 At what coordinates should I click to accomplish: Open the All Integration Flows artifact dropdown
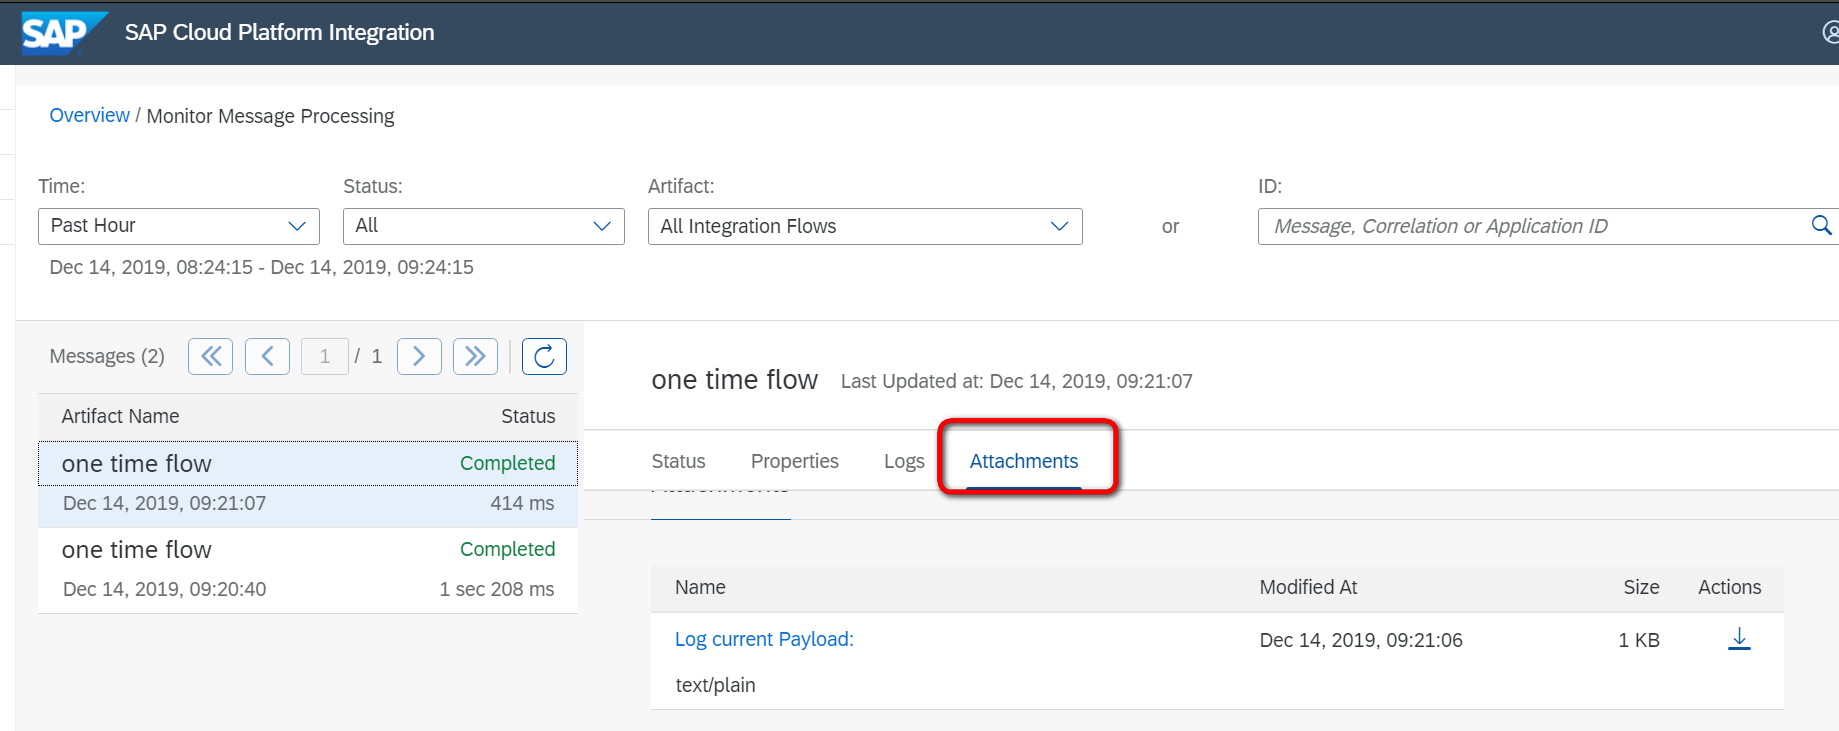[864, 226]
